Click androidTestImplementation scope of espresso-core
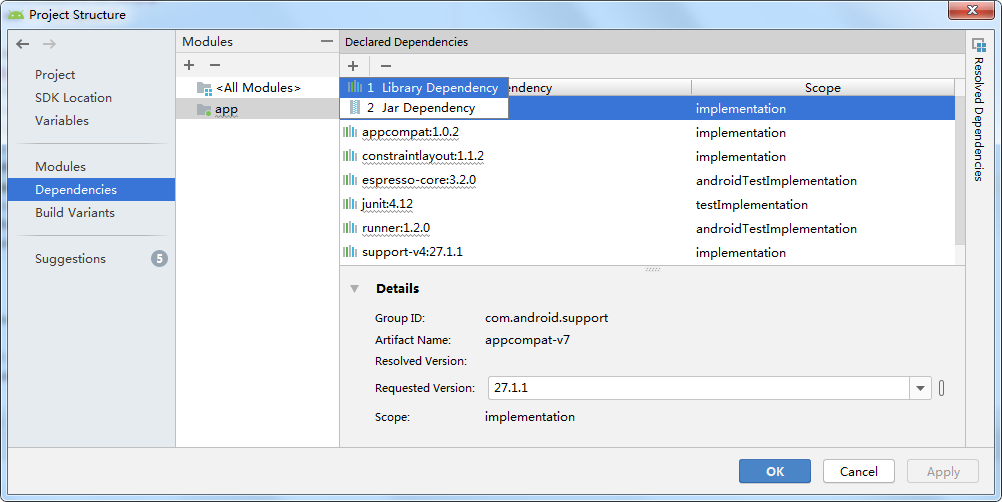Viewport: 1002px width, 502px height. pyautogui.click(x=776, y=181)
